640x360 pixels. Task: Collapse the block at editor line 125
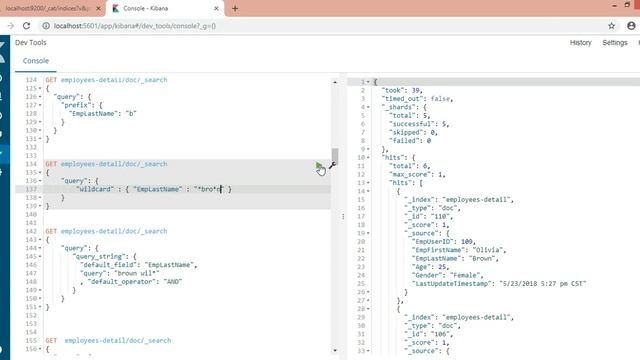40,89
